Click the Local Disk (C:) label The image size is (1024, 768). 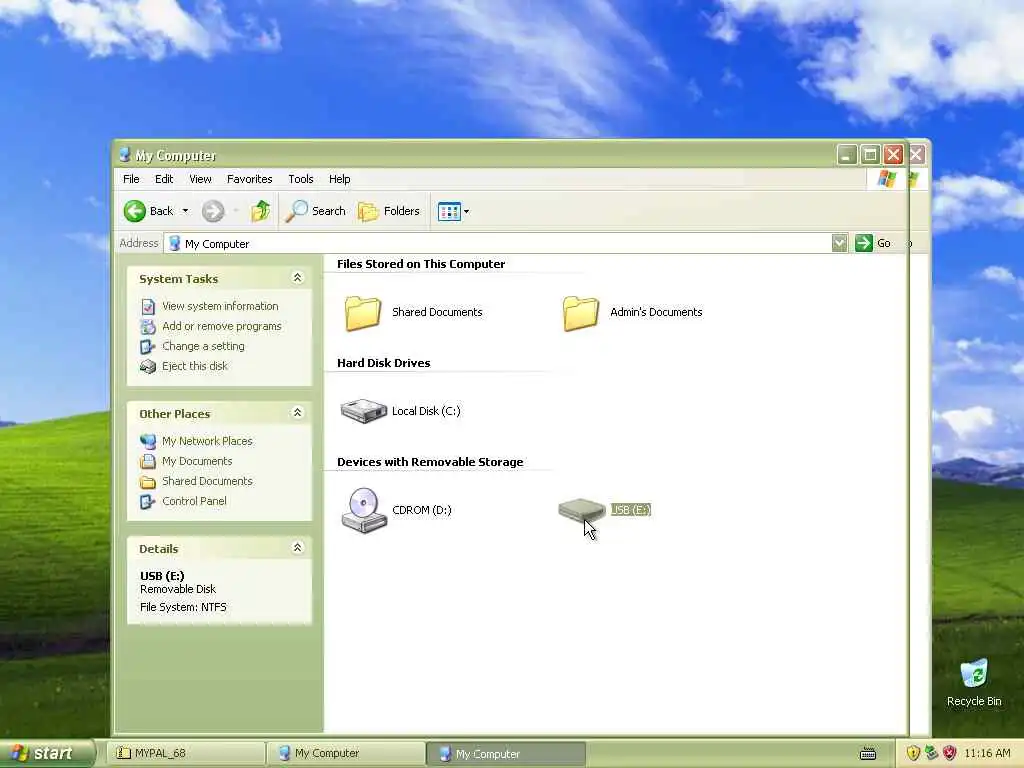426,411
